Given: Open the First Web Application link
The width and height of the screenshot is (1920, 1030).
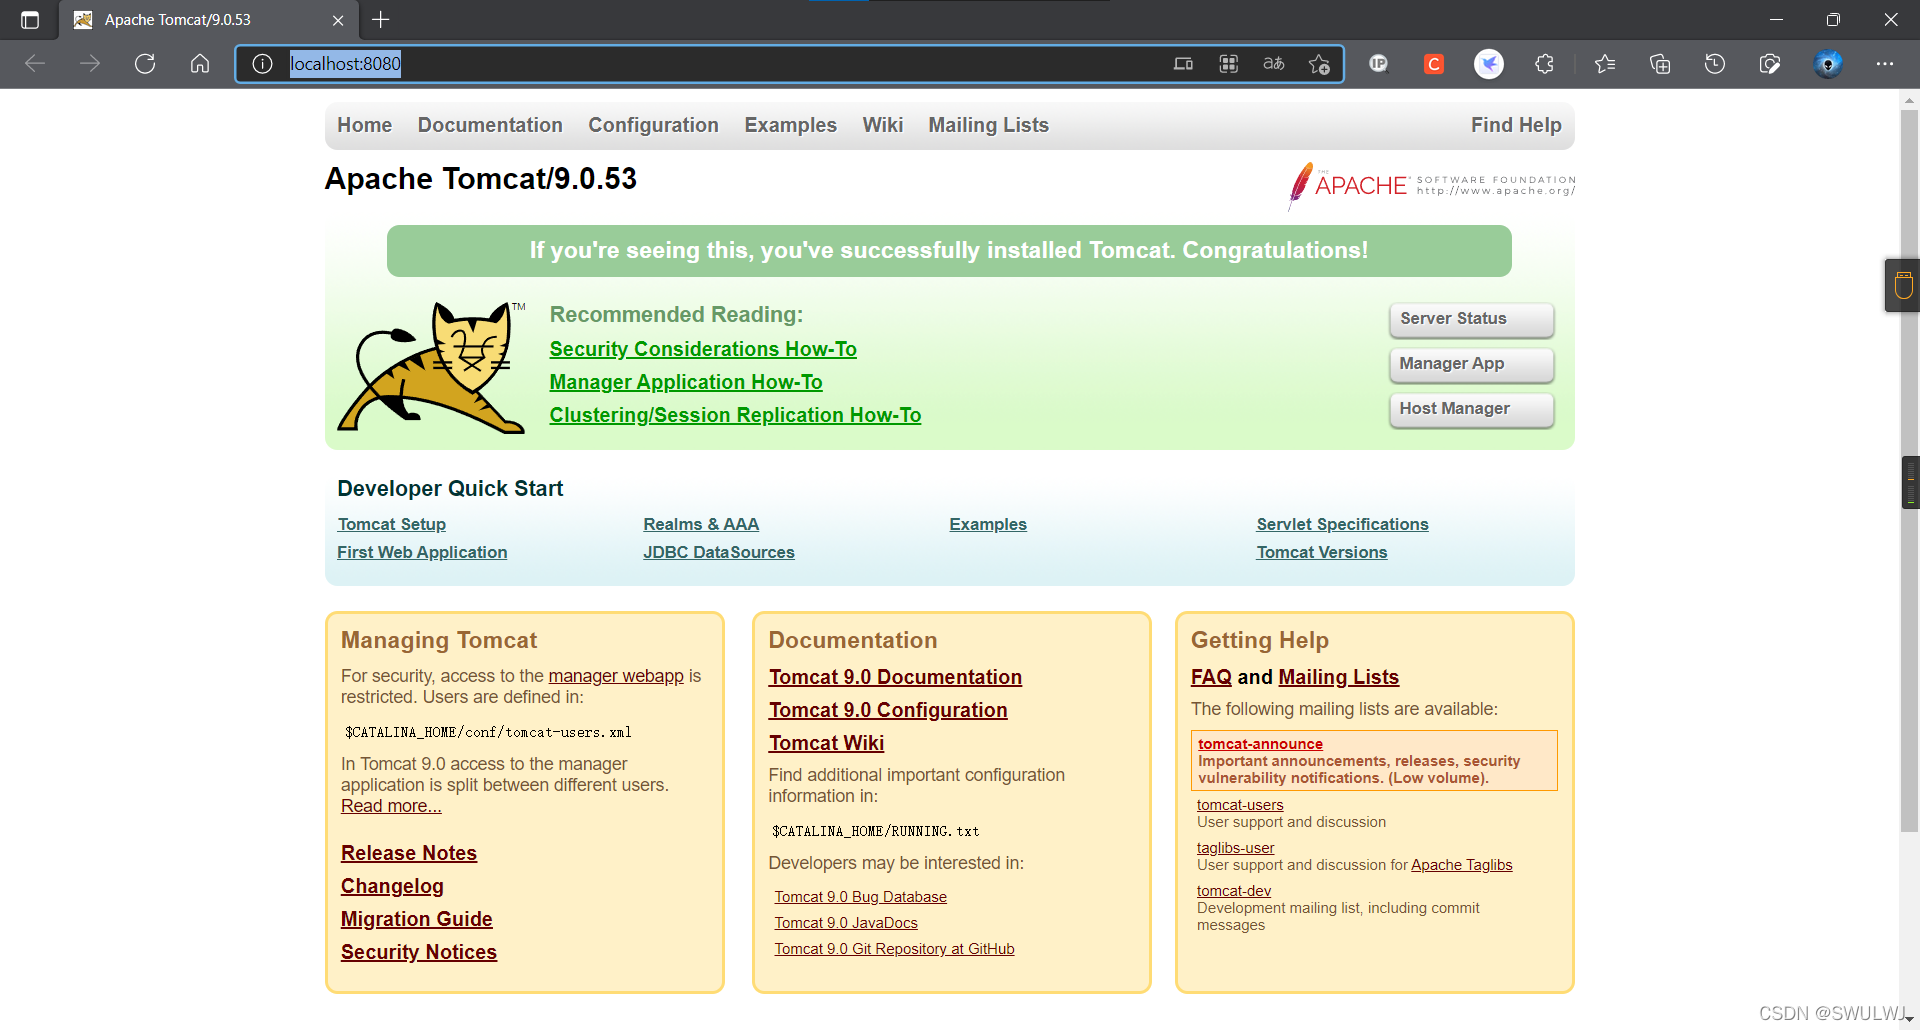Looking at the screenshot, I should [422, 552].
